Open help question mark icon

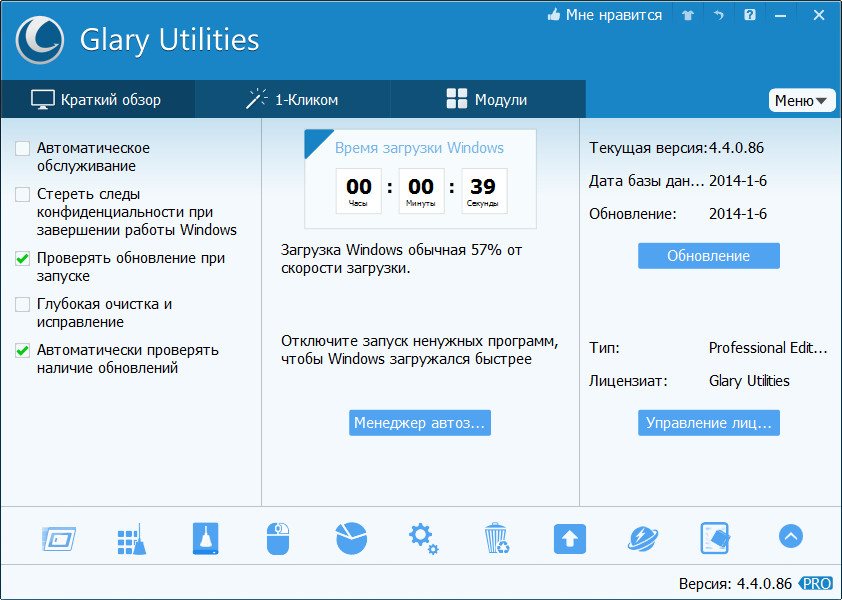click(x=750, y=15)
